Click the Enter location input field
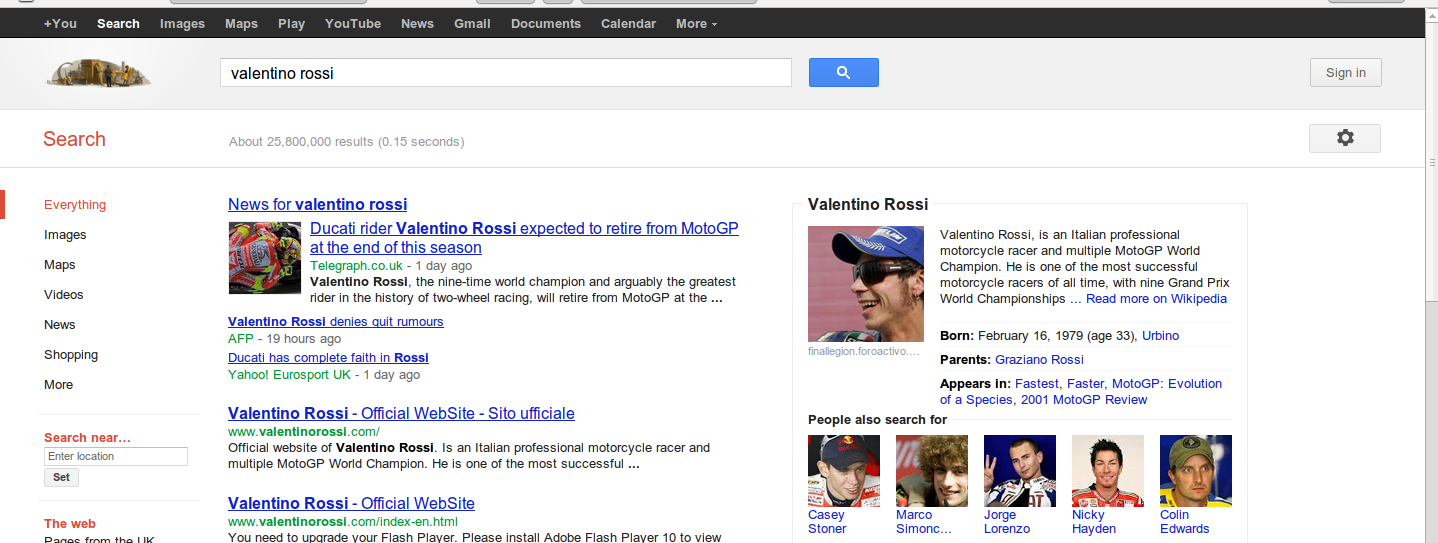 [x=116, y=456]
